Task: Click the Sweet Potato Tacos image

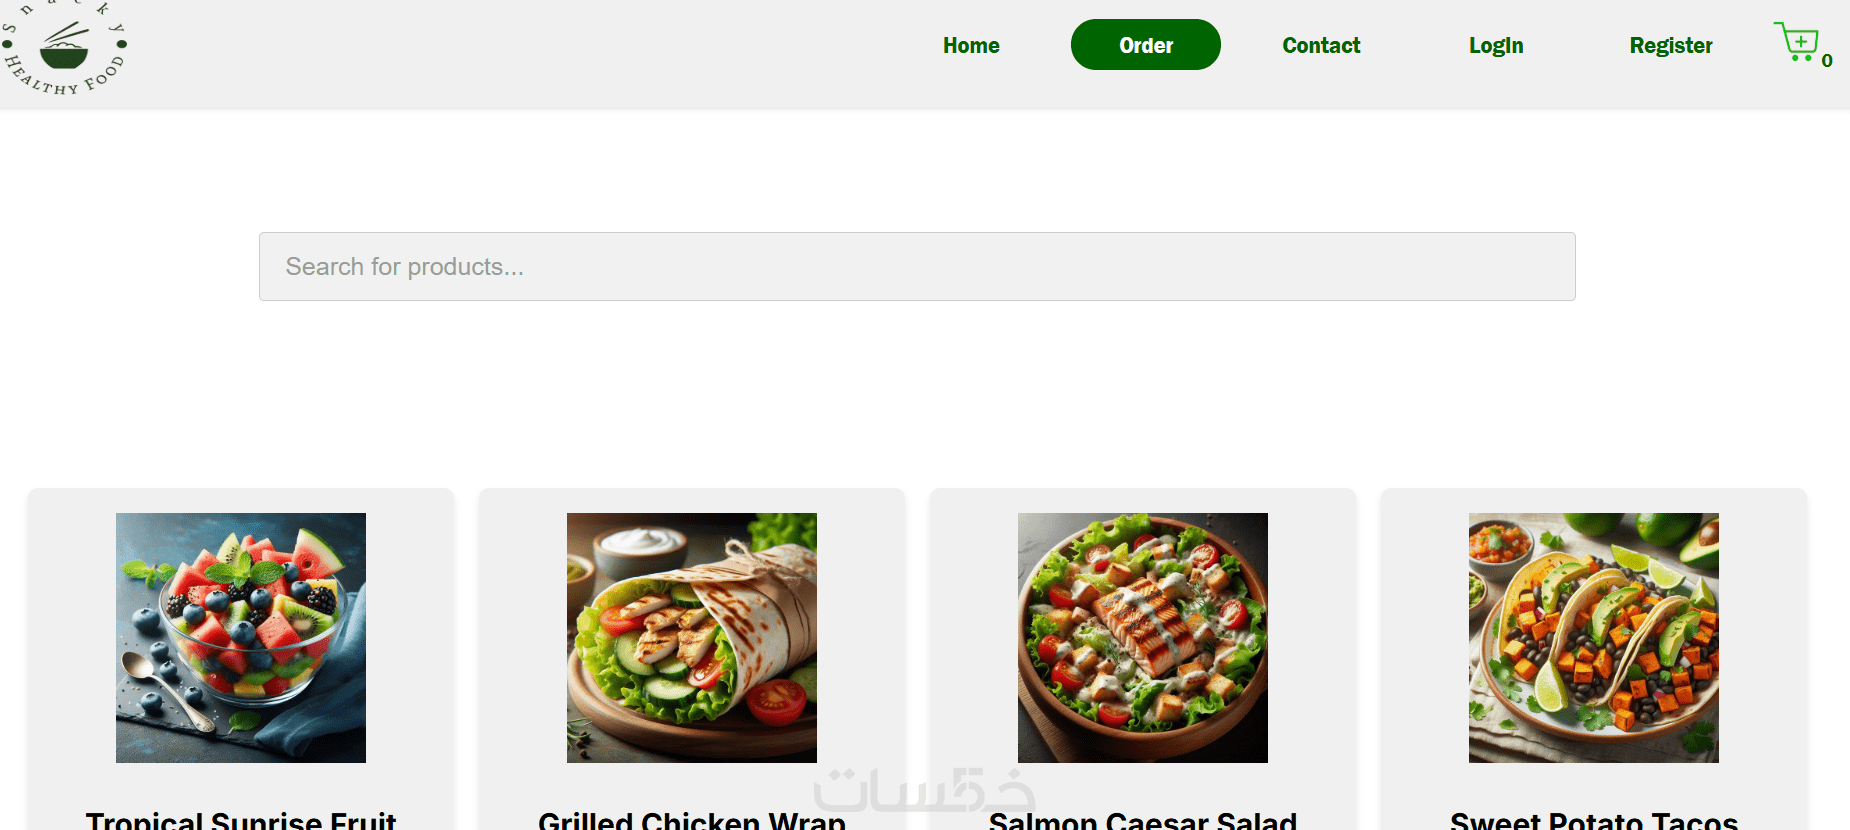Action: click(x=1594, y=638)
